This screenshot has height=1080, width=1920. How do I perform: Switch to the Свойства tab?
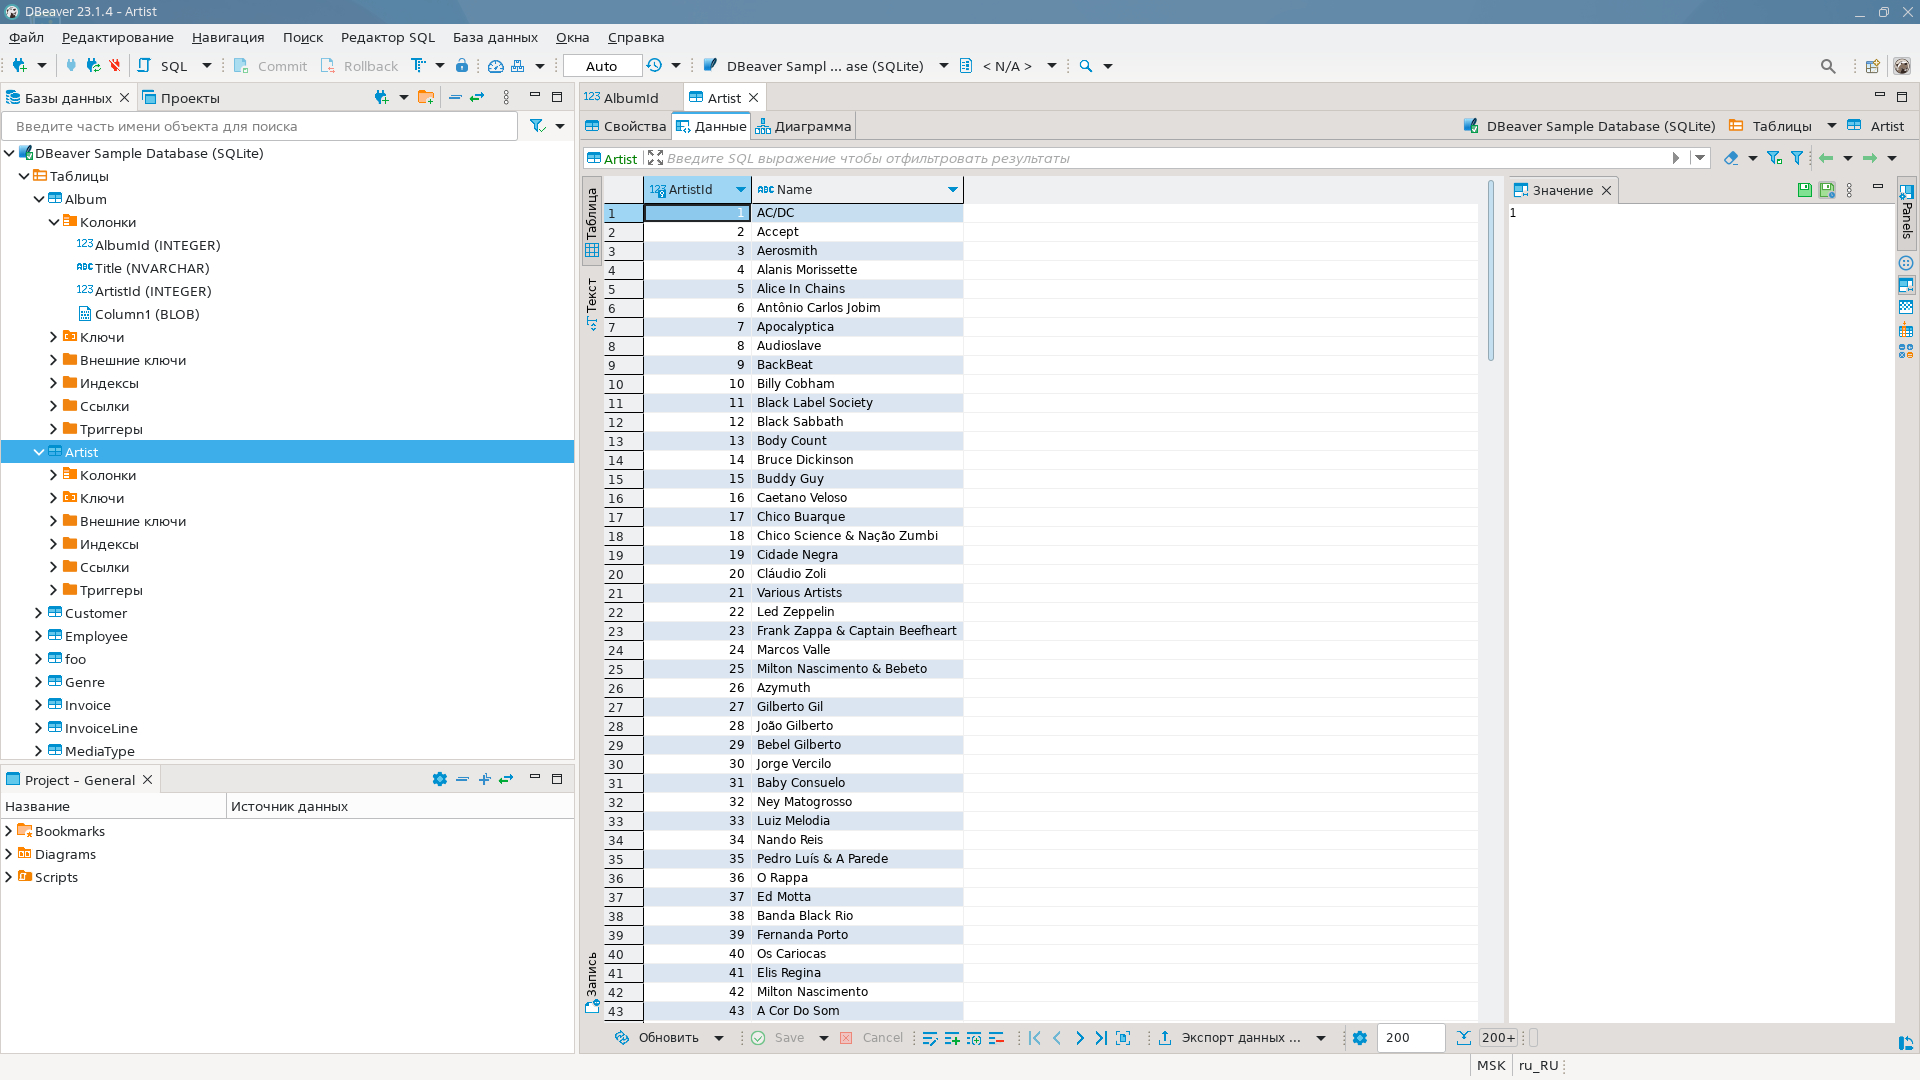(x=625, y=126)
